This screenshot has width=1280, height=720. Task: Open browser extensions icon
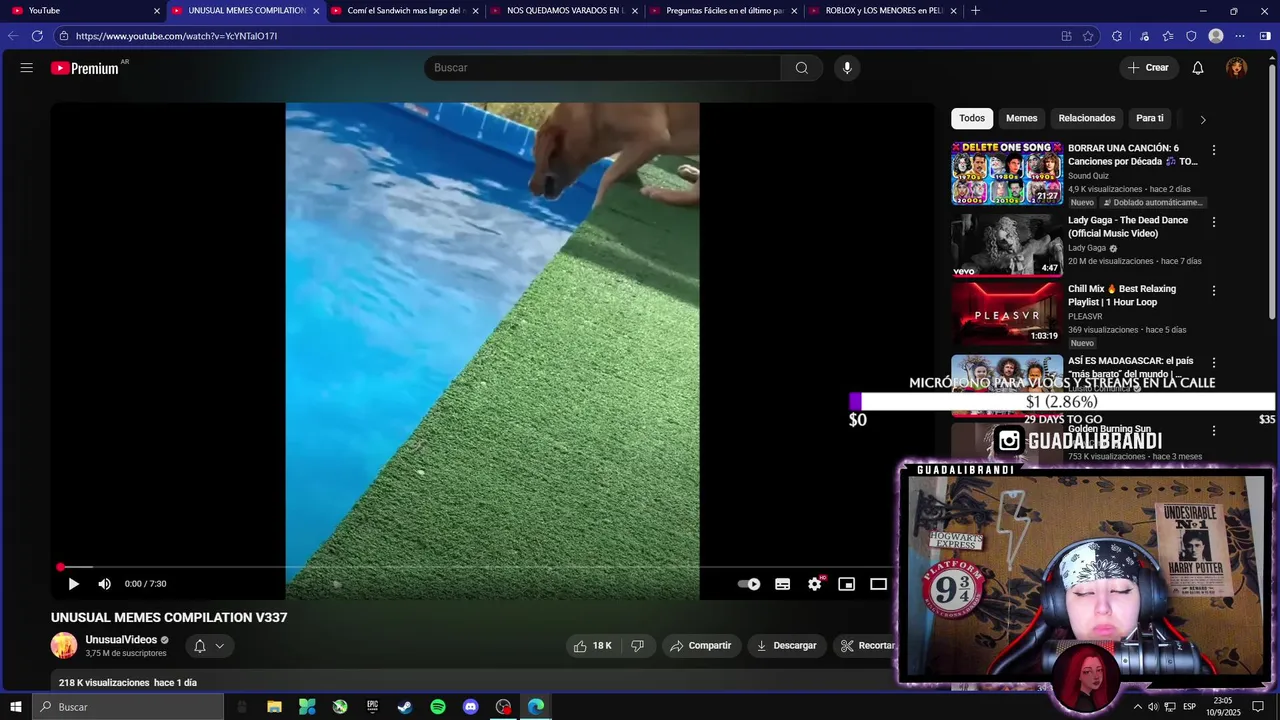click(x=1116, y=36)
